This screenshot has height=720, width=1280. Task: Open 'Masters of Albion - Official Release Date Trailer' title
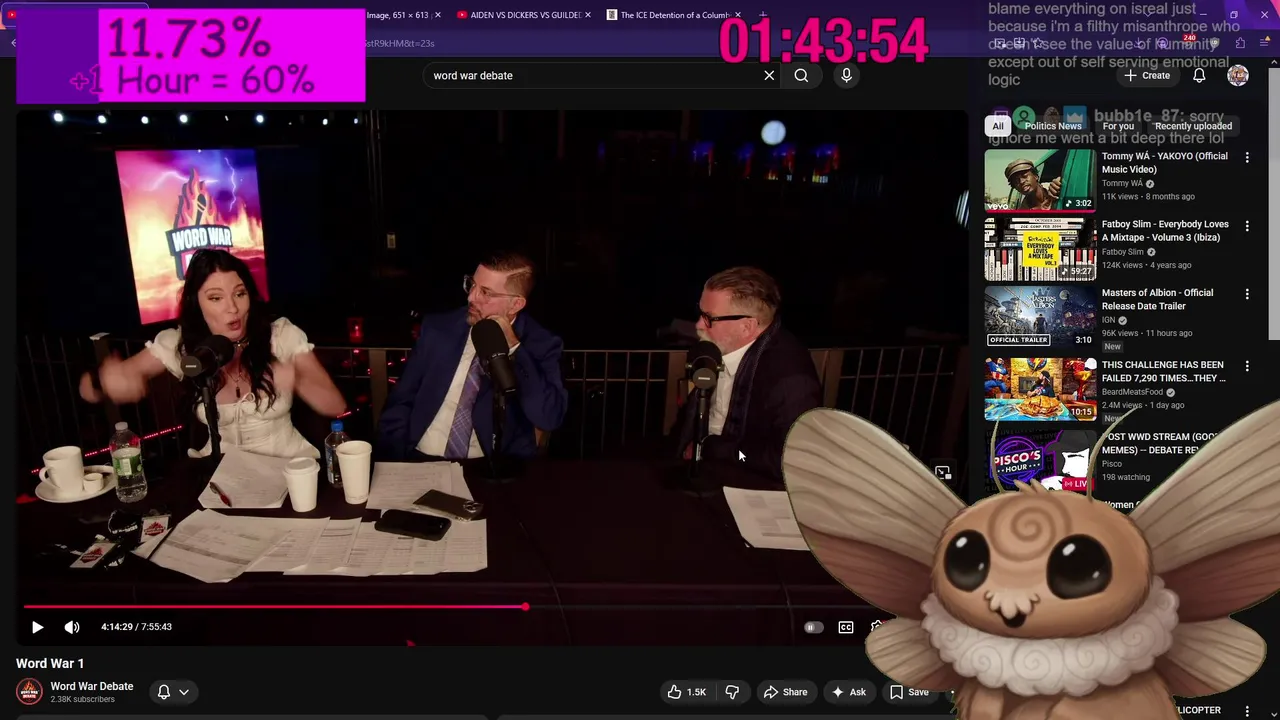tap(1157, 299)
